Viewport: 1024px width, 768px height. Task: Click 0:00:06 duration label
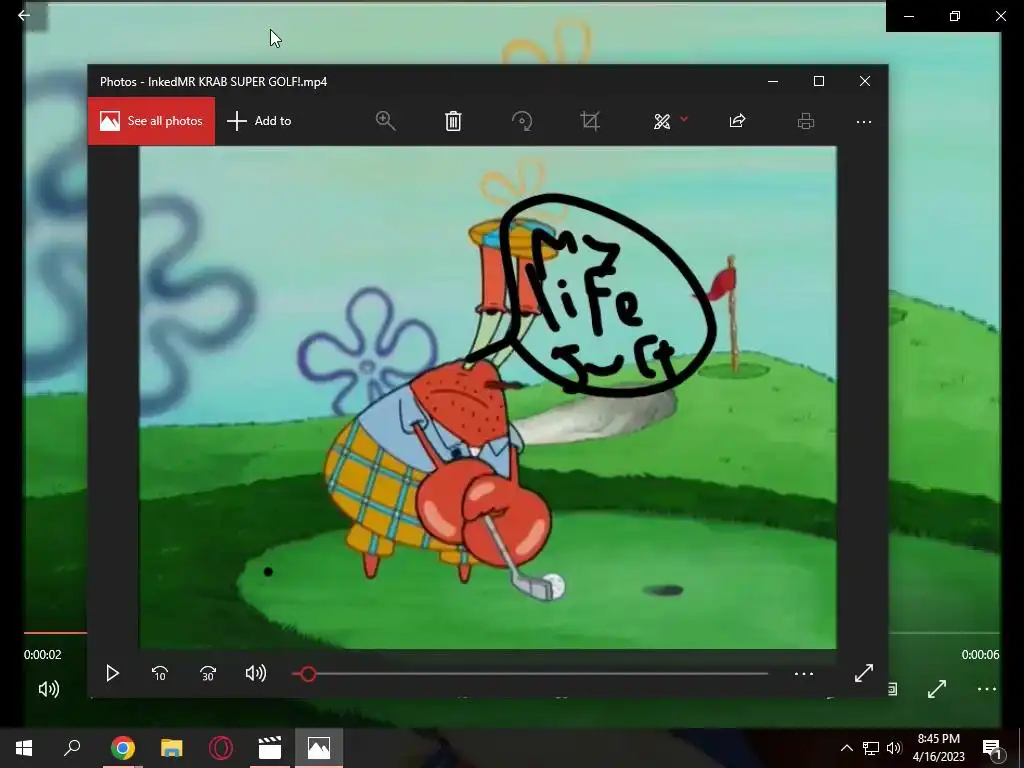980,654
